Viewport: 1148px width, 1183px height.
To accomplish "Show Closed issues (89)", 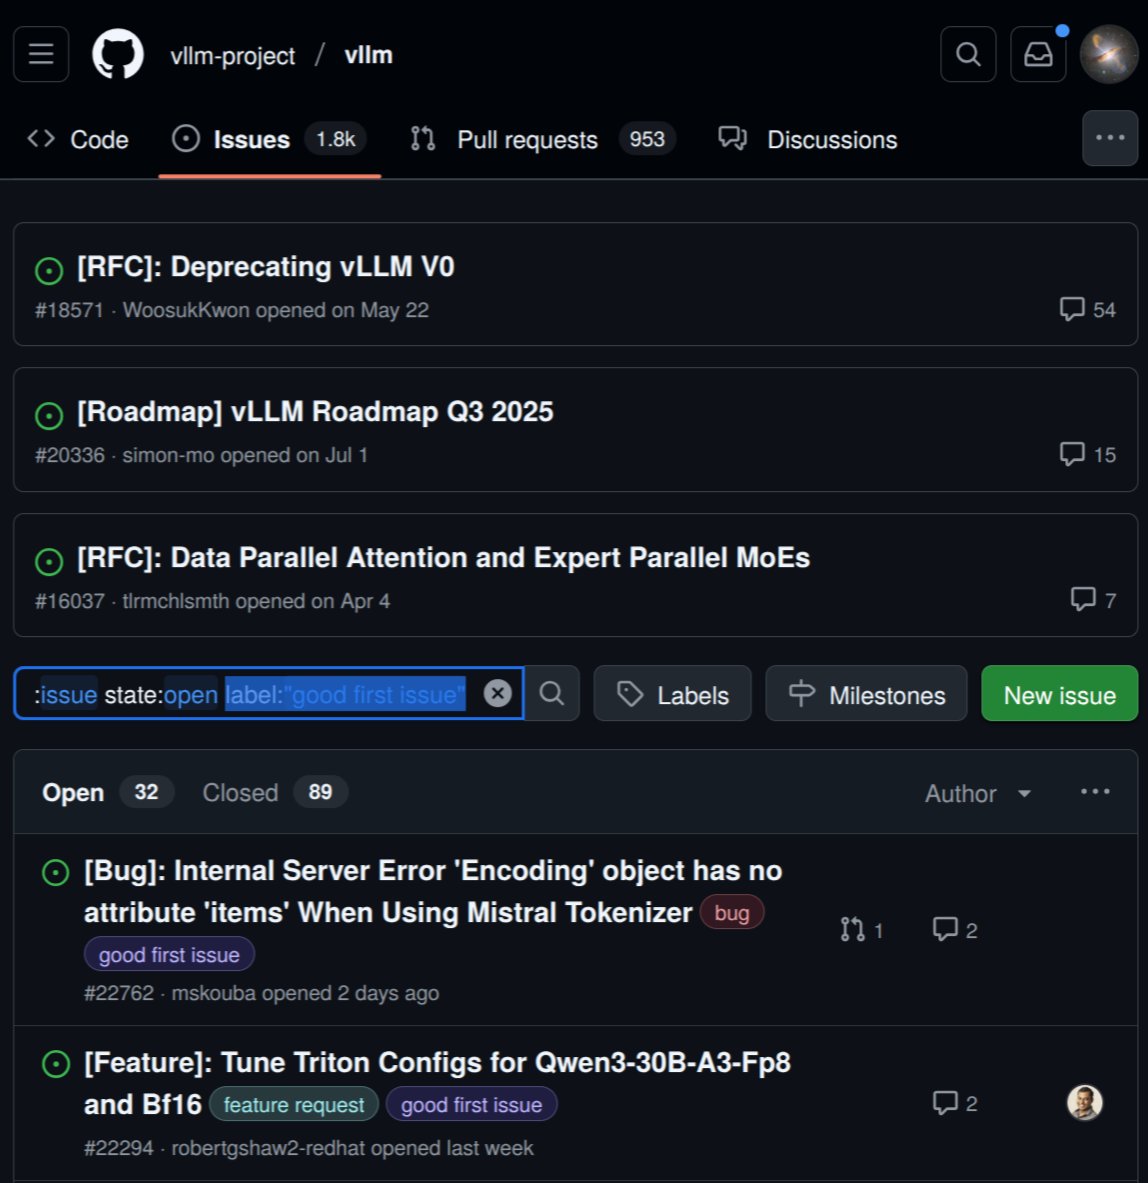I will pos(275,792).
